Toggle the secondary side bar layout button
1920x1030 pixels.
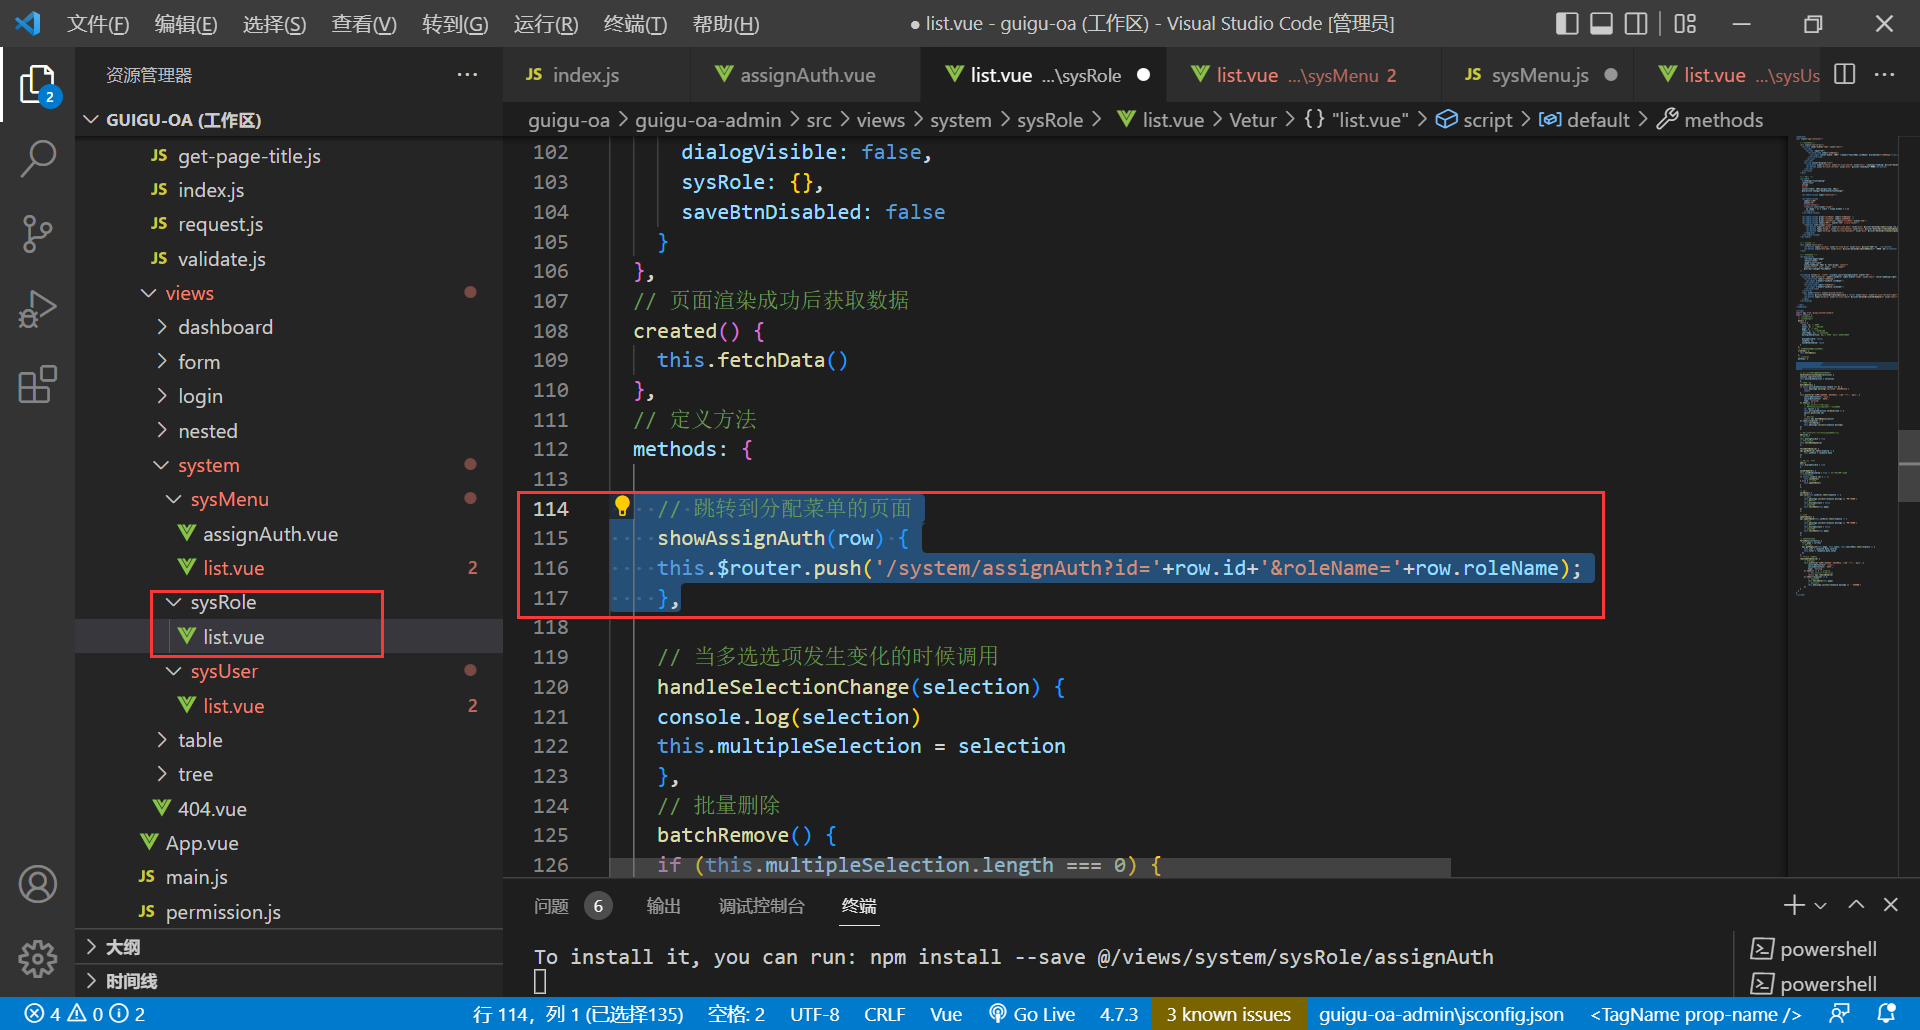point(1636,23)
